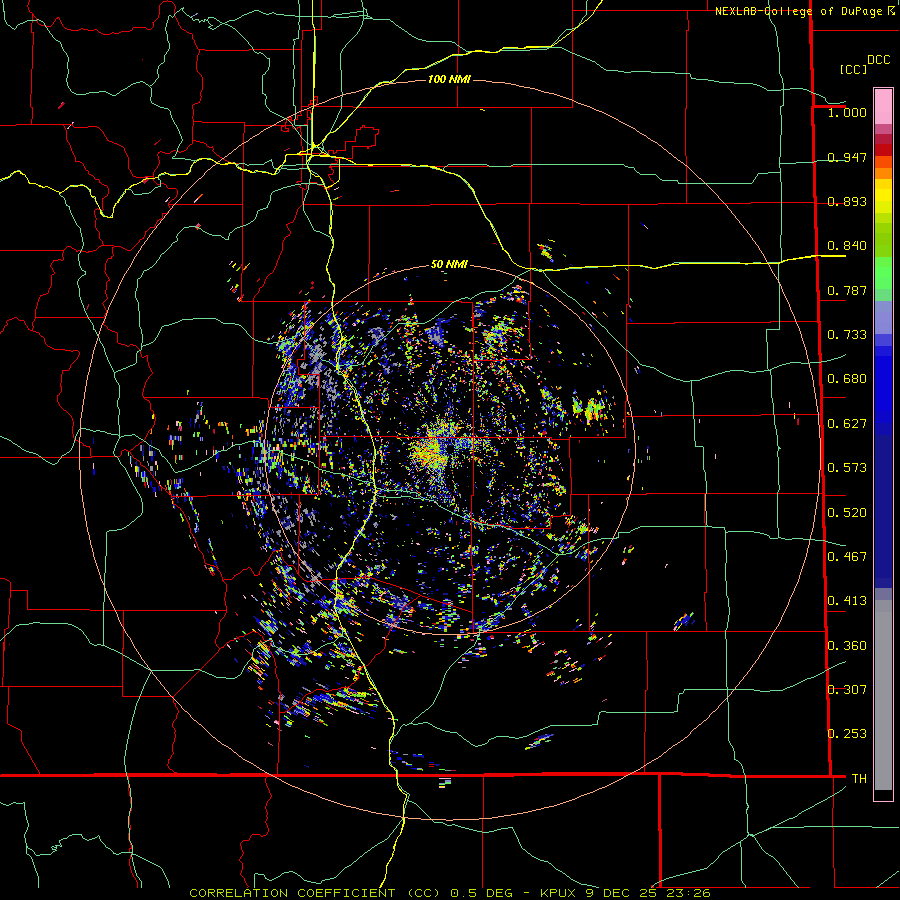This screenshot has height=900, width=900.
Task: Click the pink swatch at top of color bar
Action: click(883, 107)
